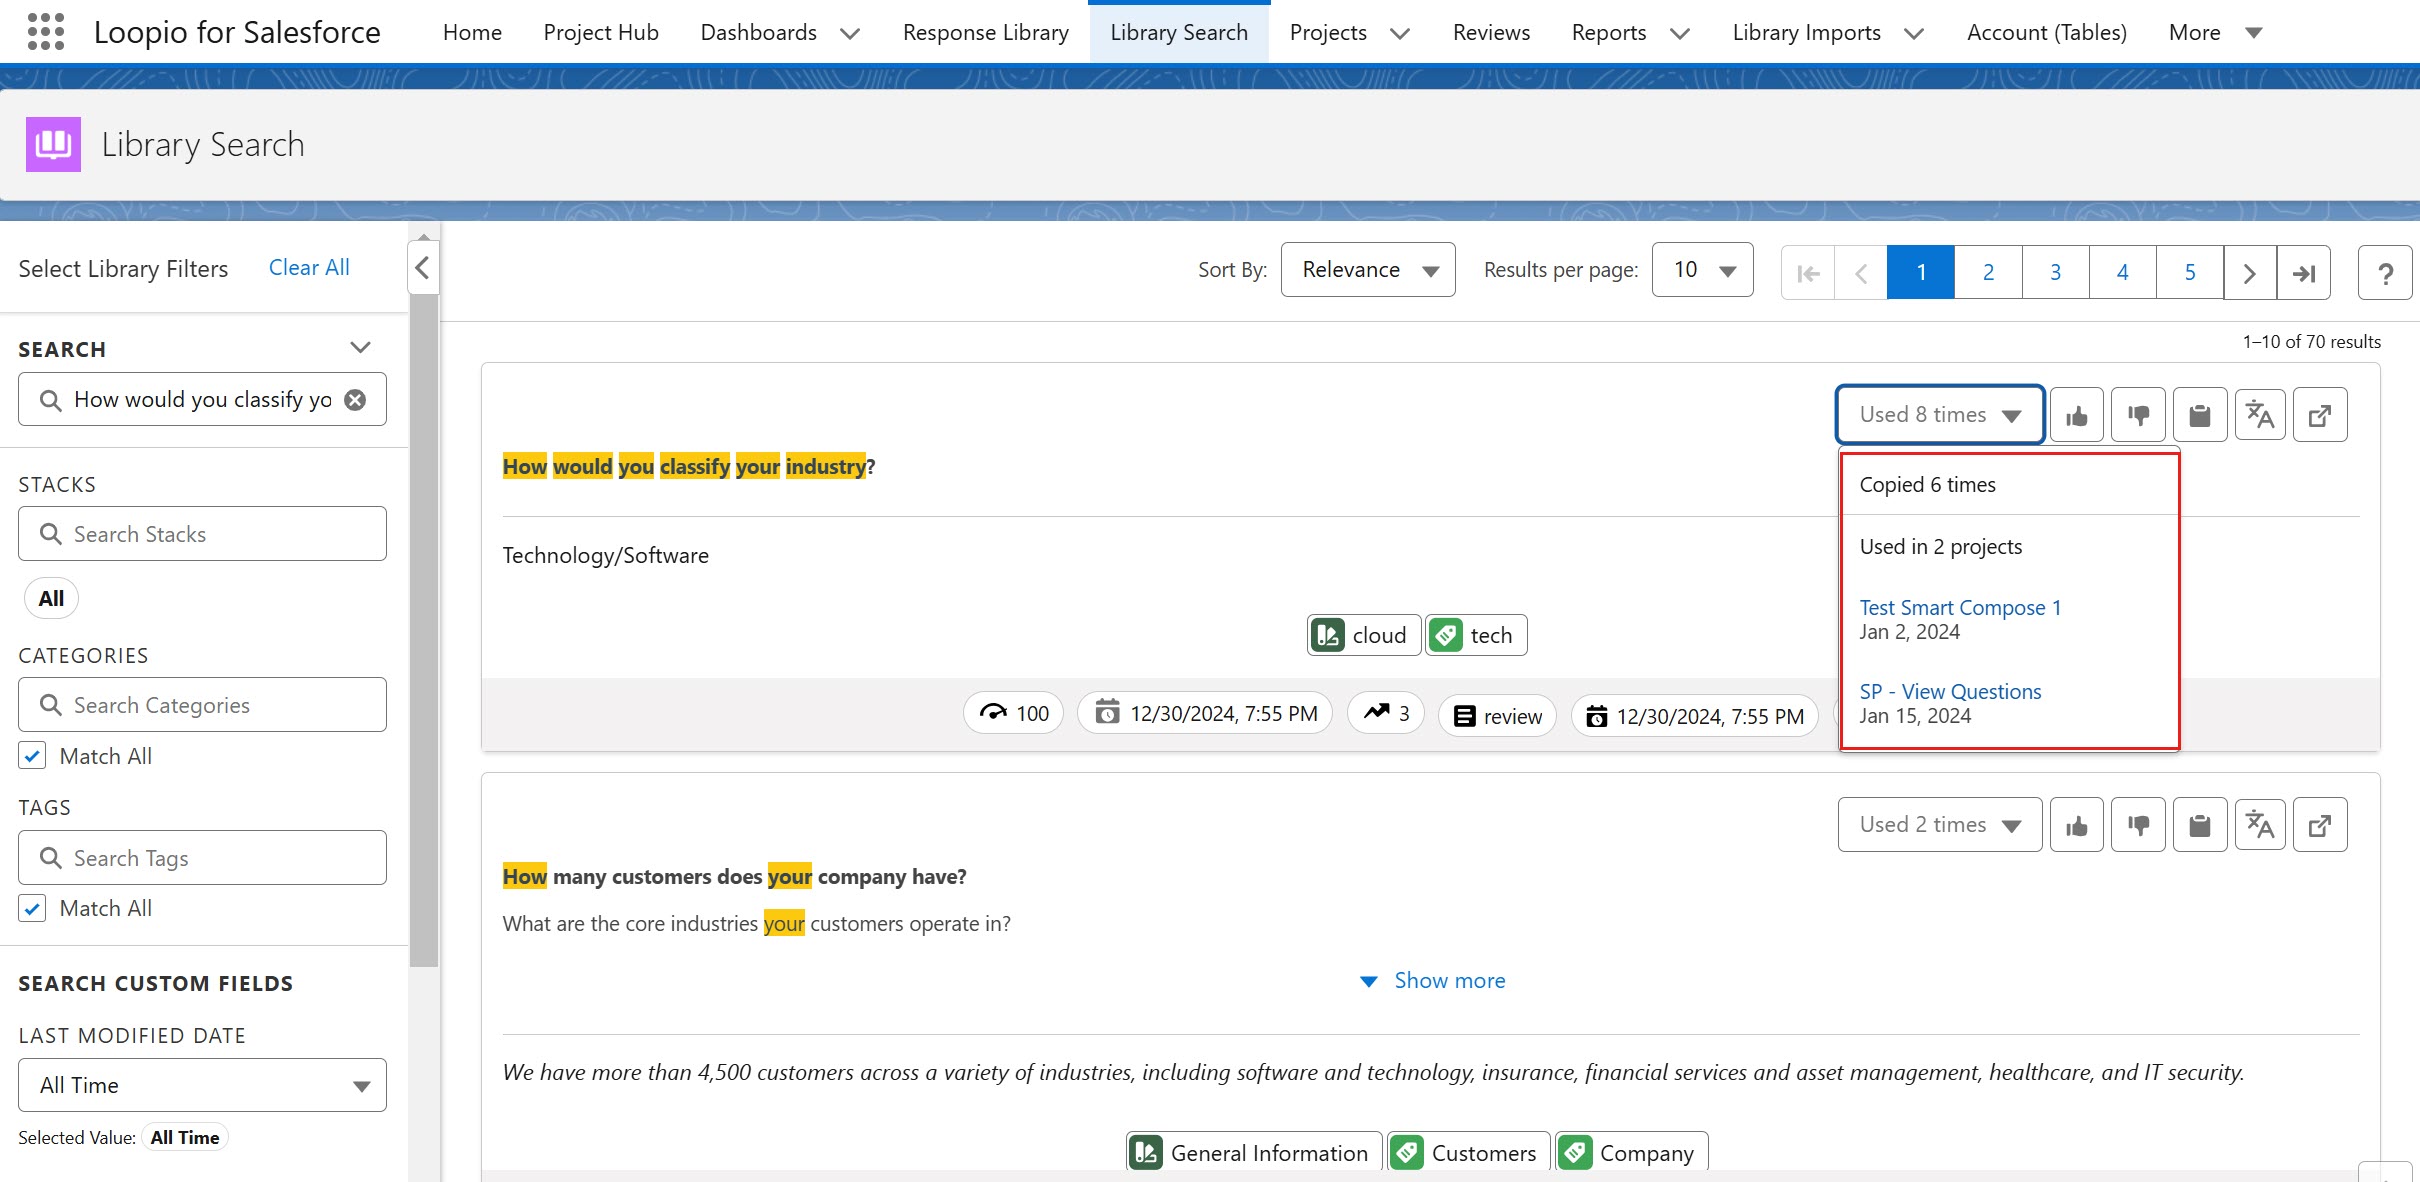Click the main search query field

(x=202, y=400)
